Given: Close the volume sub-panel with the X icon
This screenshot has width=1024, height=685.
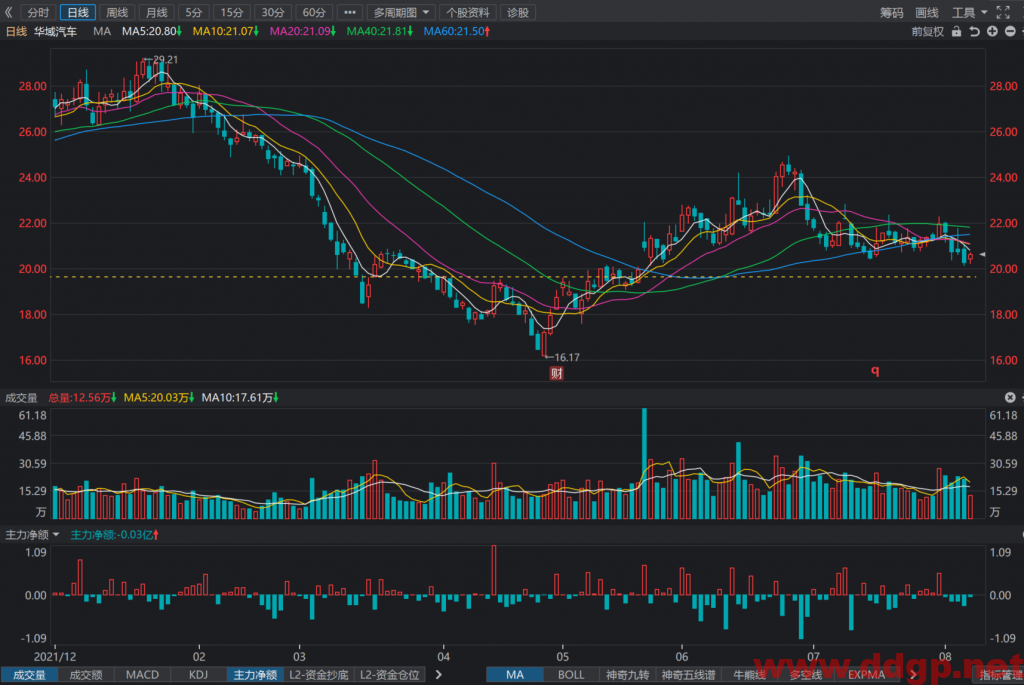Looking at the screenshot, I should coord(1010,397).
